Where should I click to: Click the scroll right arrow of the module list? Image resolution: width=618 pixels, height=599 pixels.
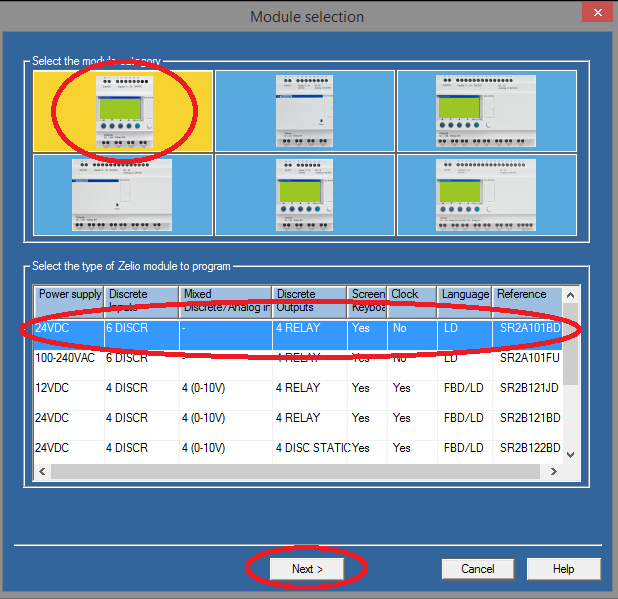554,471
